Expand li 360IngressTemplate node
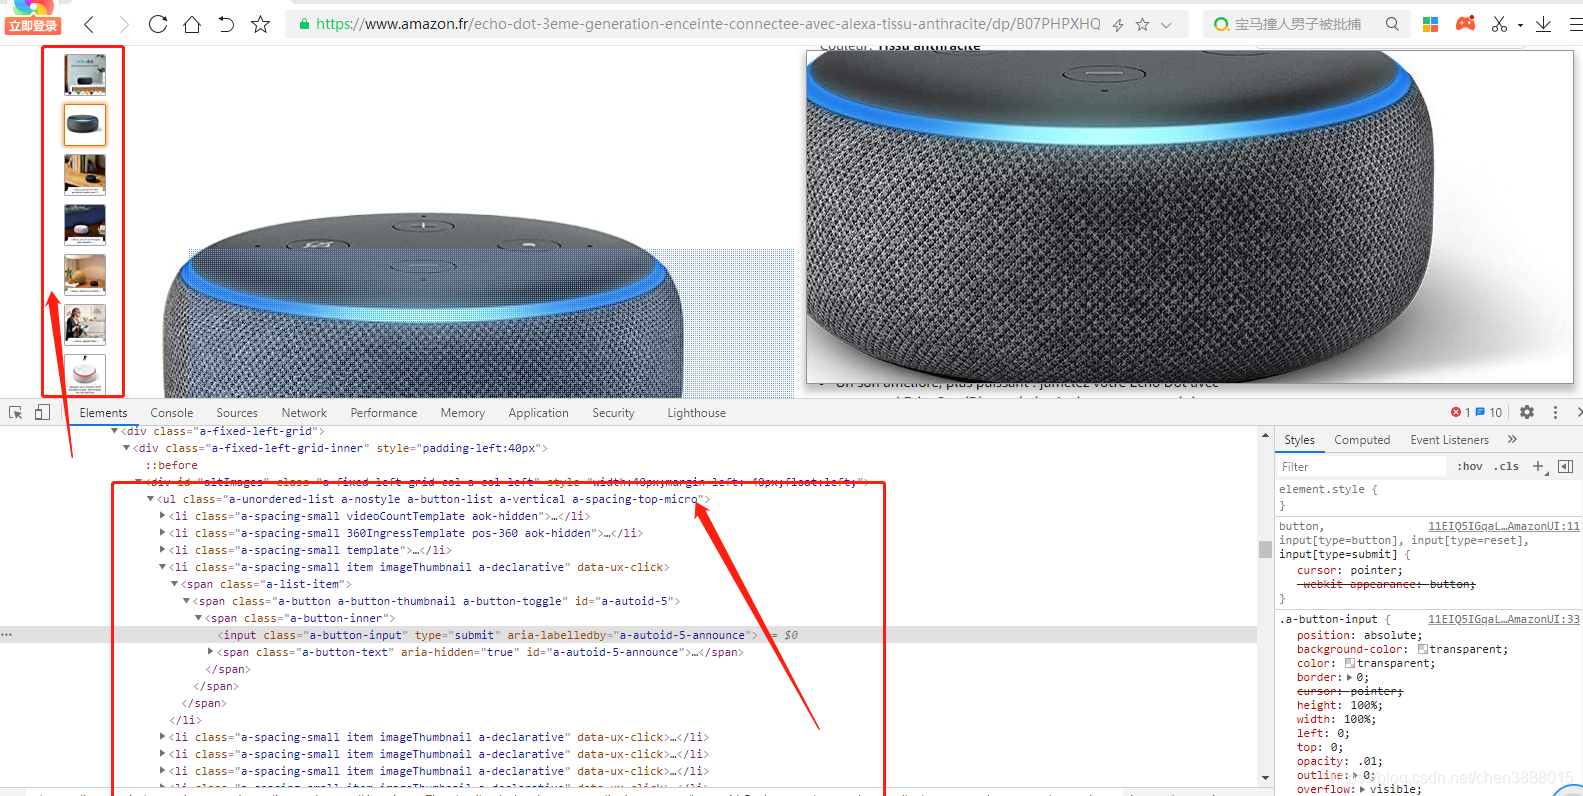1583x796 pixels. tap(163, 533)
